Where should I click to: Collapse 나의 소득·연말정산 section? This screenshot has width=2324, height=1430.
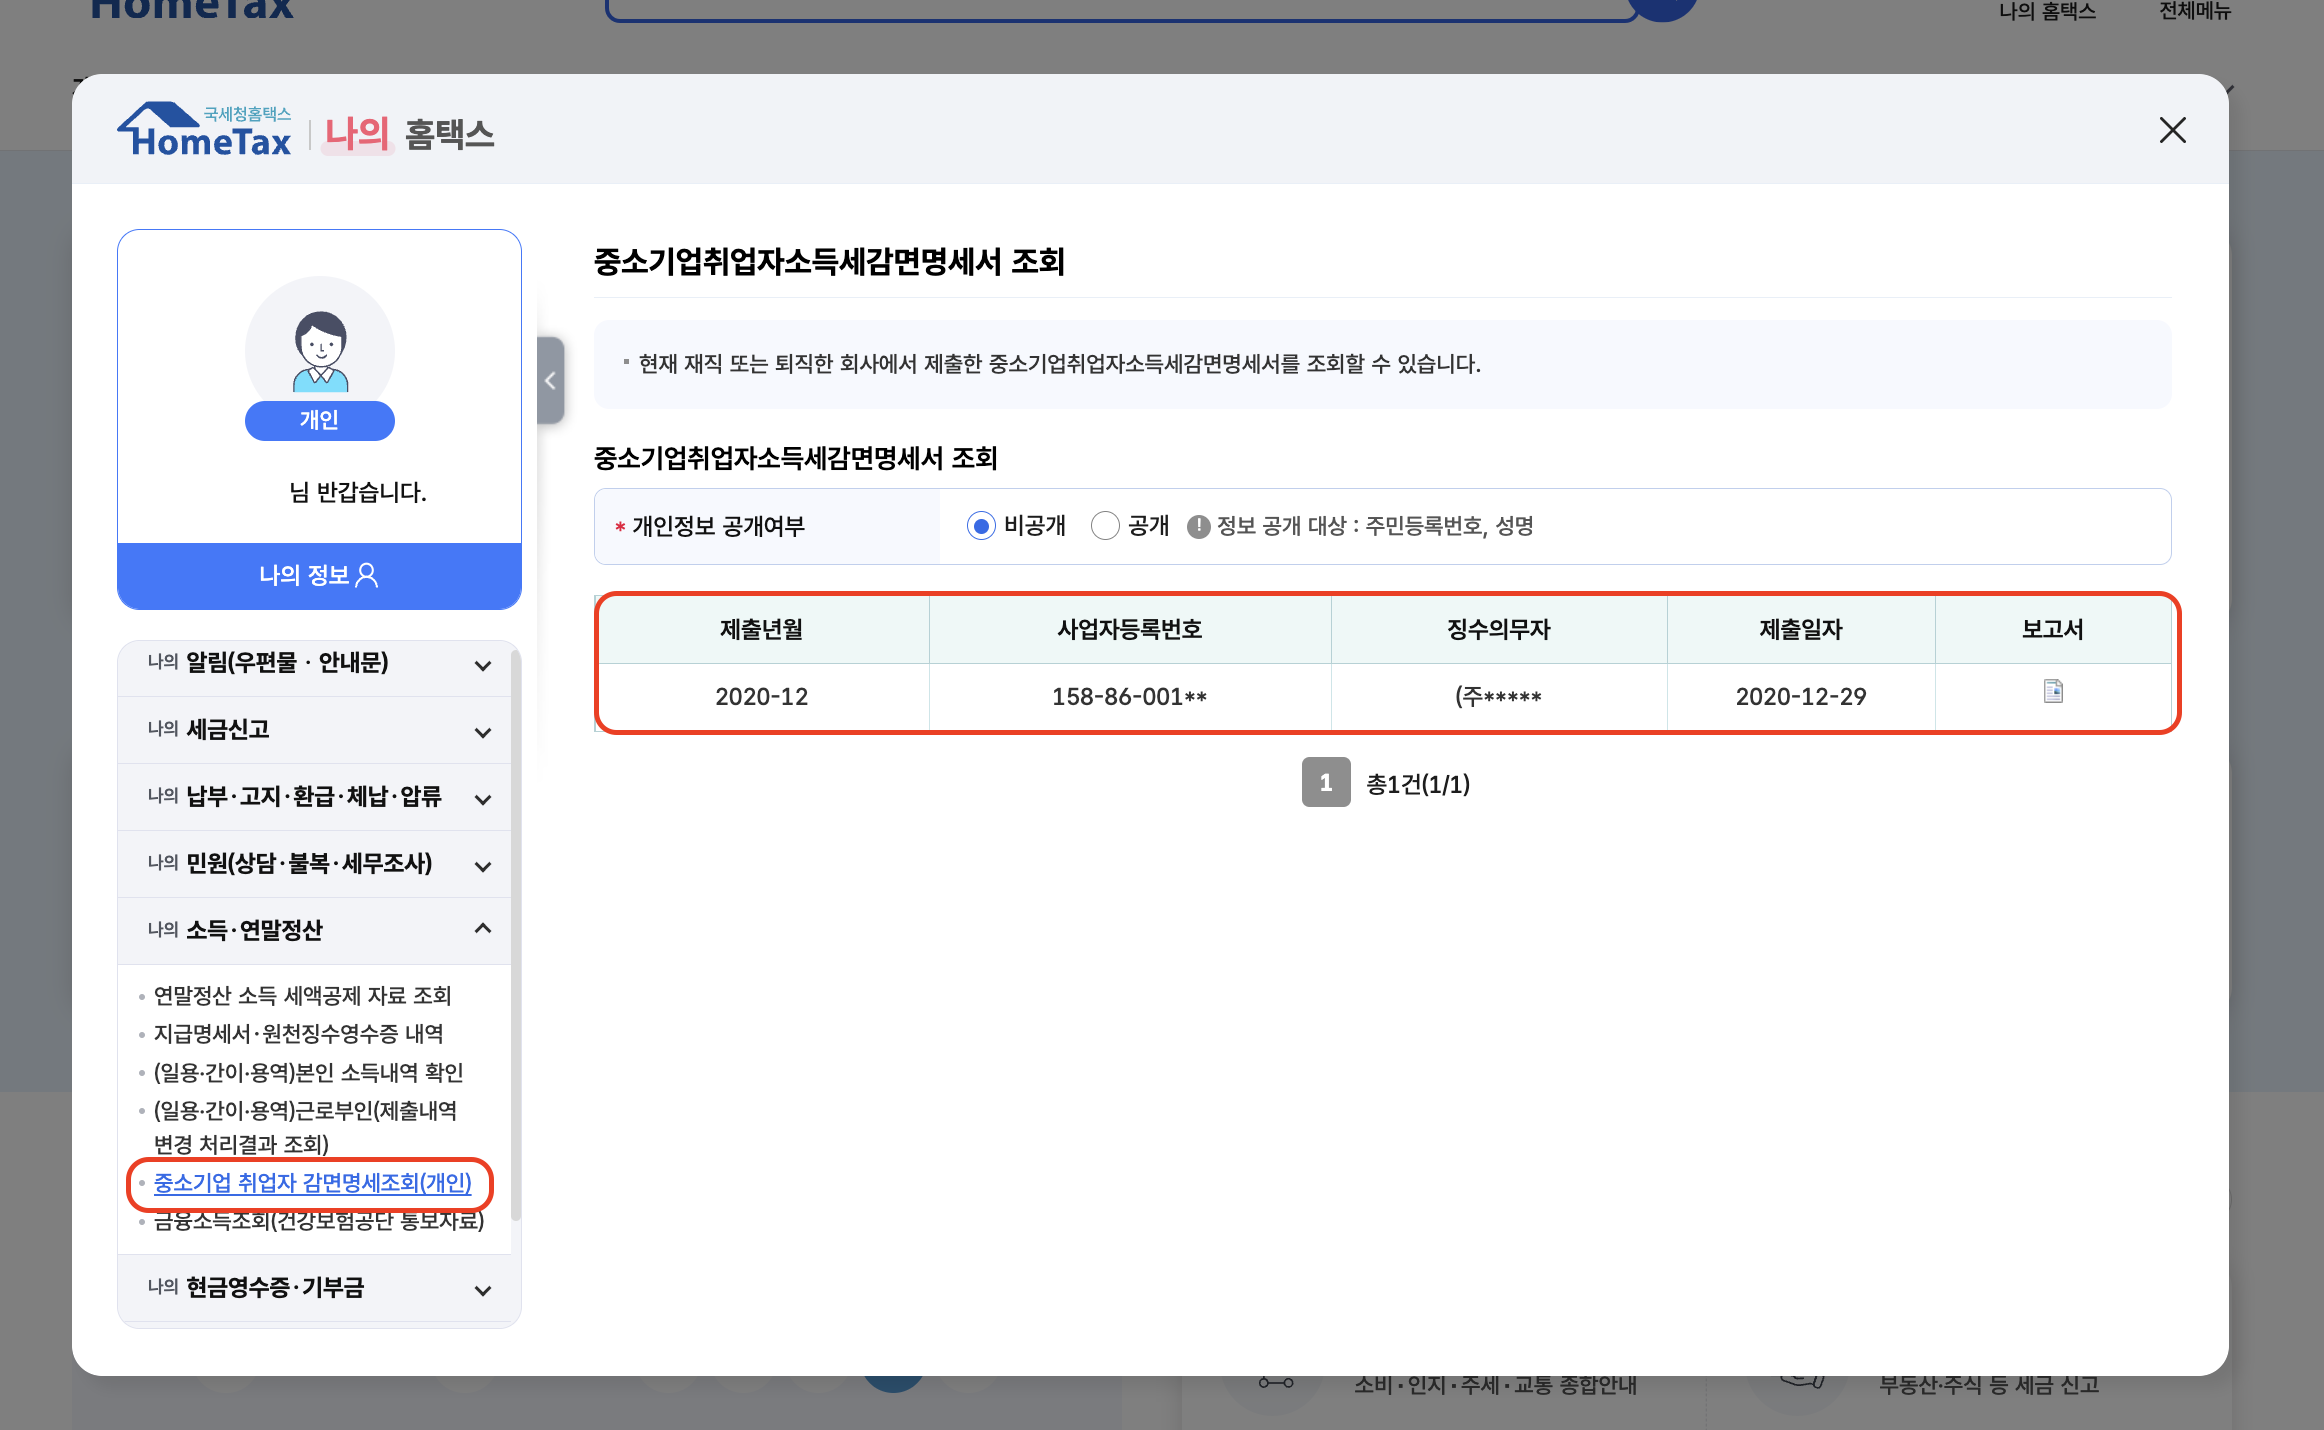483,929
